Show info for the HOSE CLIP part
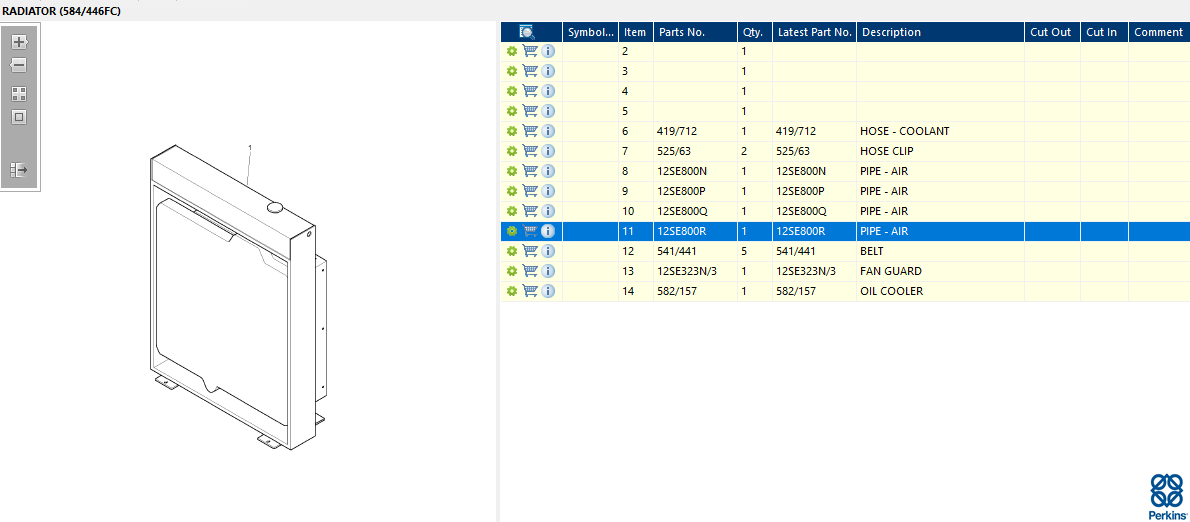The width and height of the screenshot is (1190, 522). [548, 151]
